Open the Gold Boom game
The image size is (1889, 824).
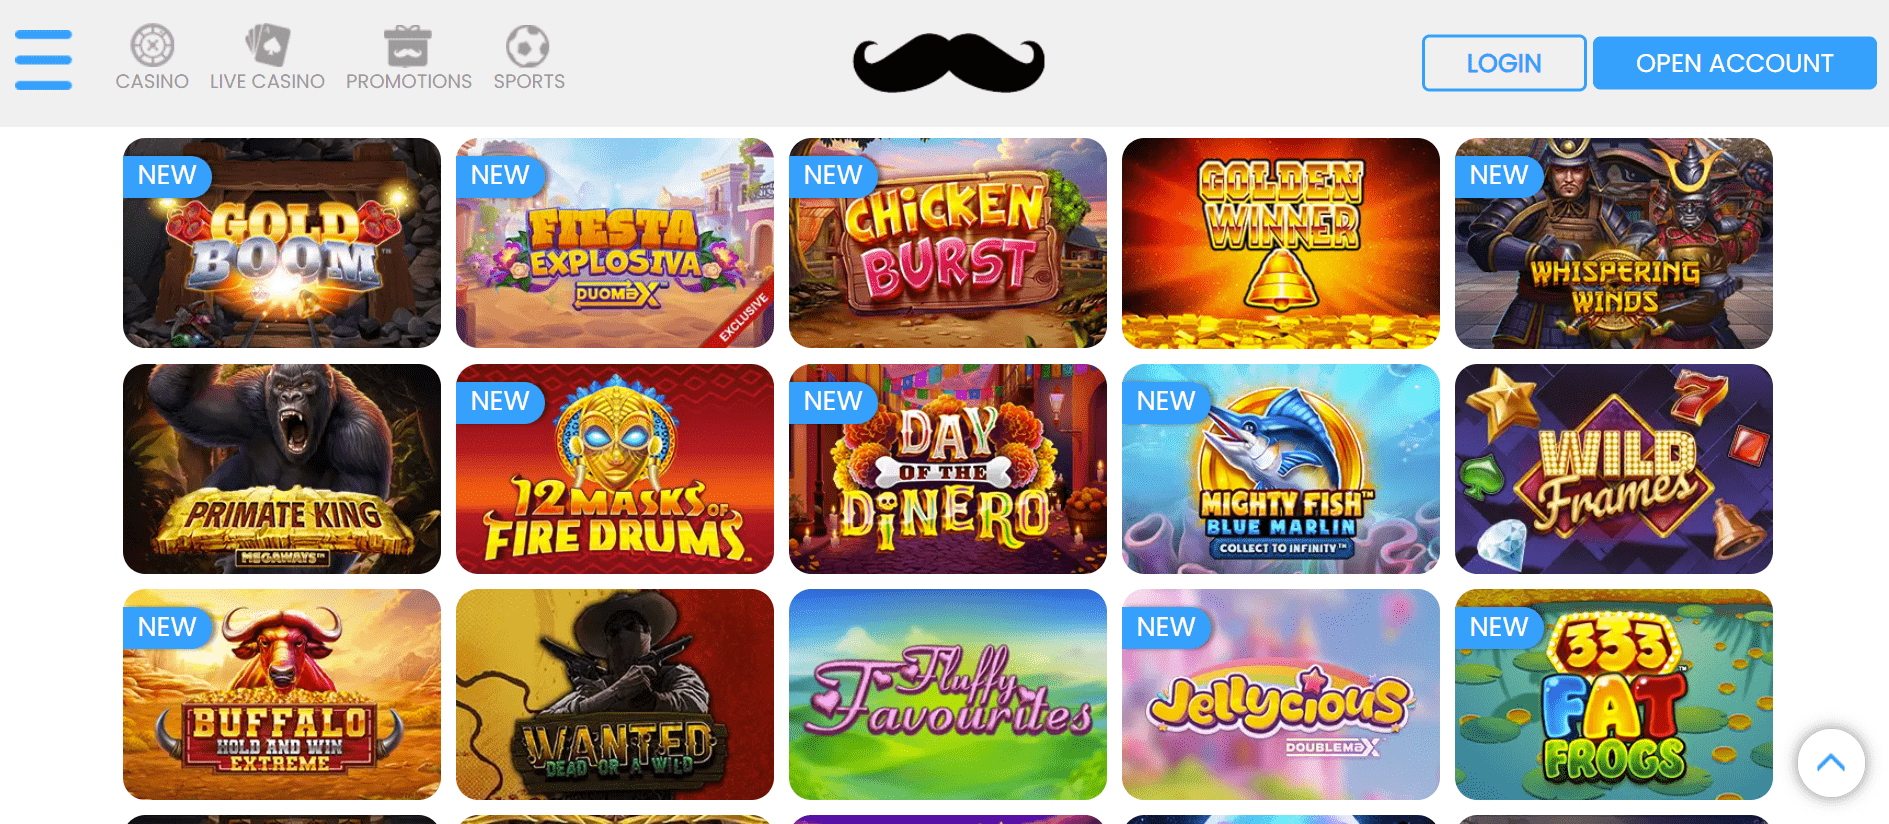282,243
